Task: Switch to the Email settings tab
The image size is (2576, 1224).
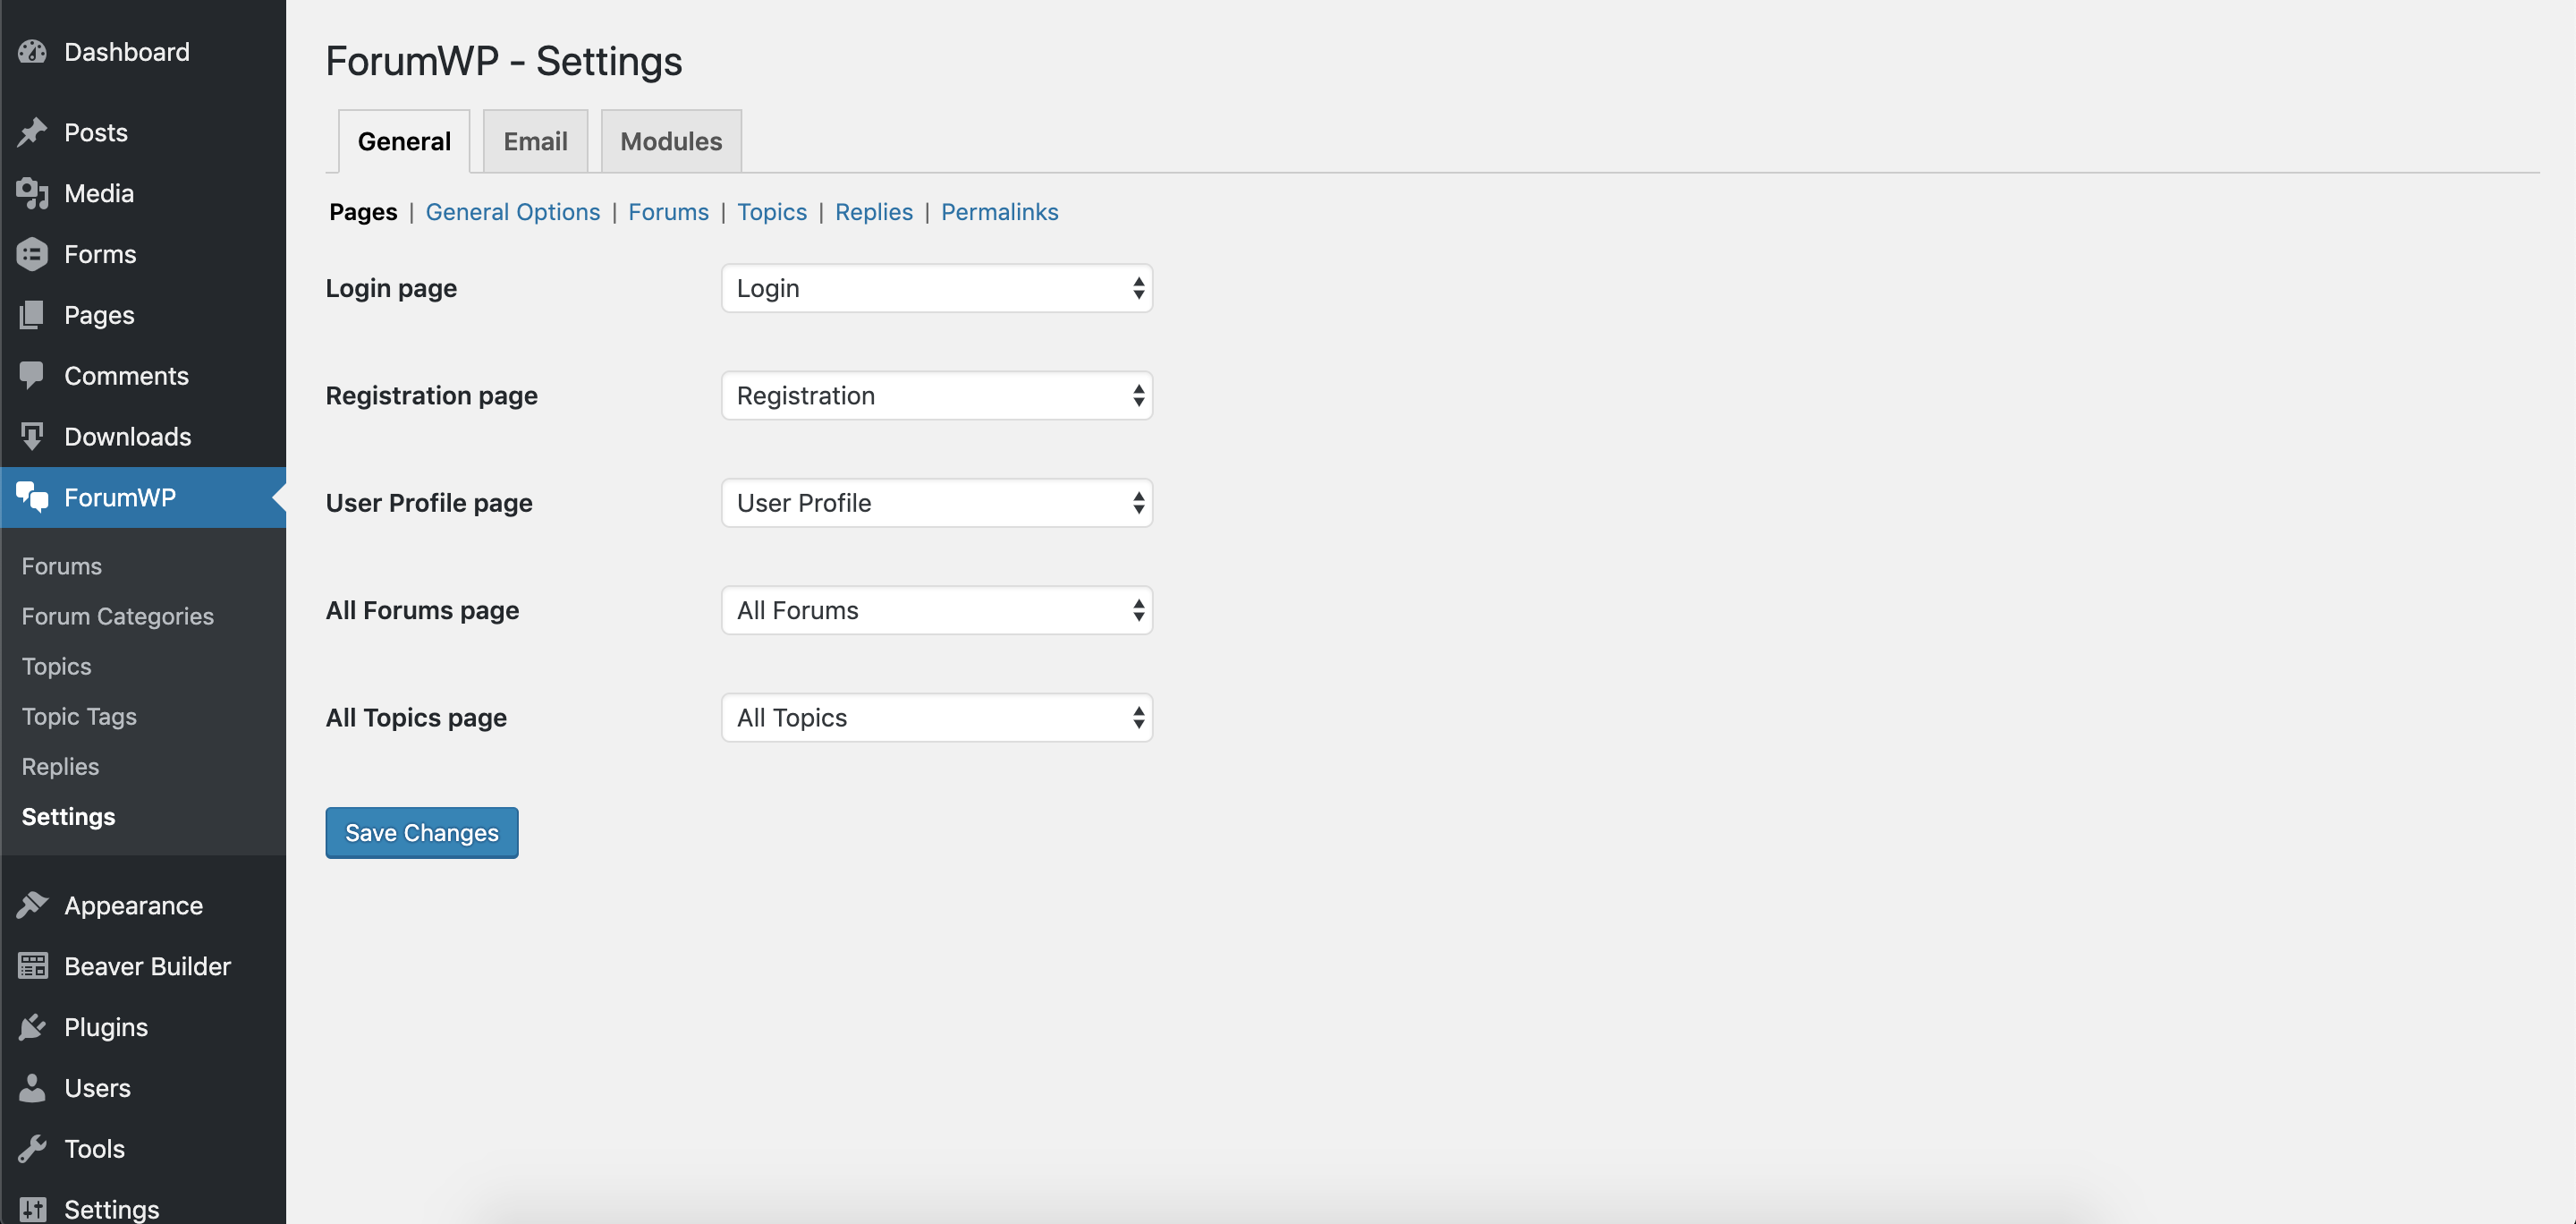Action: point(536,140)
